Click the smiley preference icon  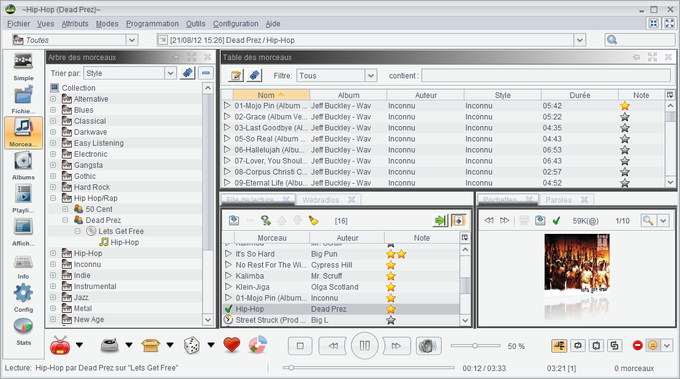coord(653,345)
